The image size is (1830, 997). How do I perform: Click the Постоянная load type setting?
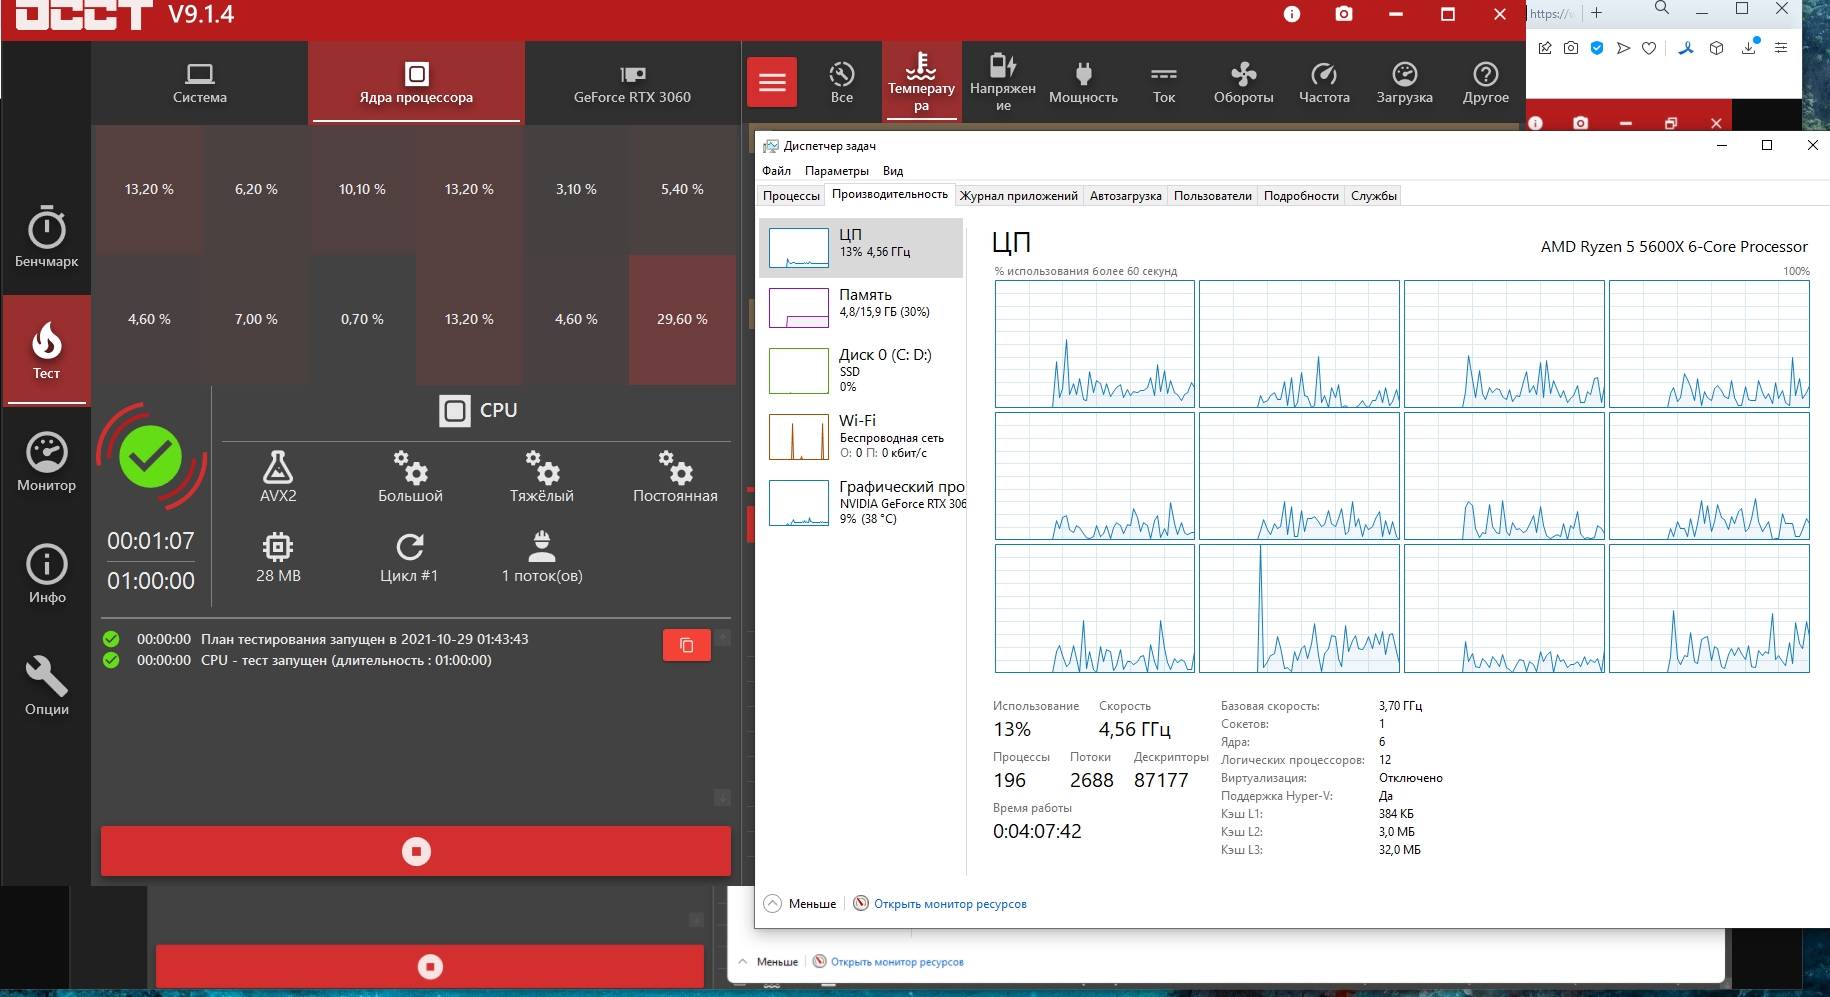(x=675, y=476)
